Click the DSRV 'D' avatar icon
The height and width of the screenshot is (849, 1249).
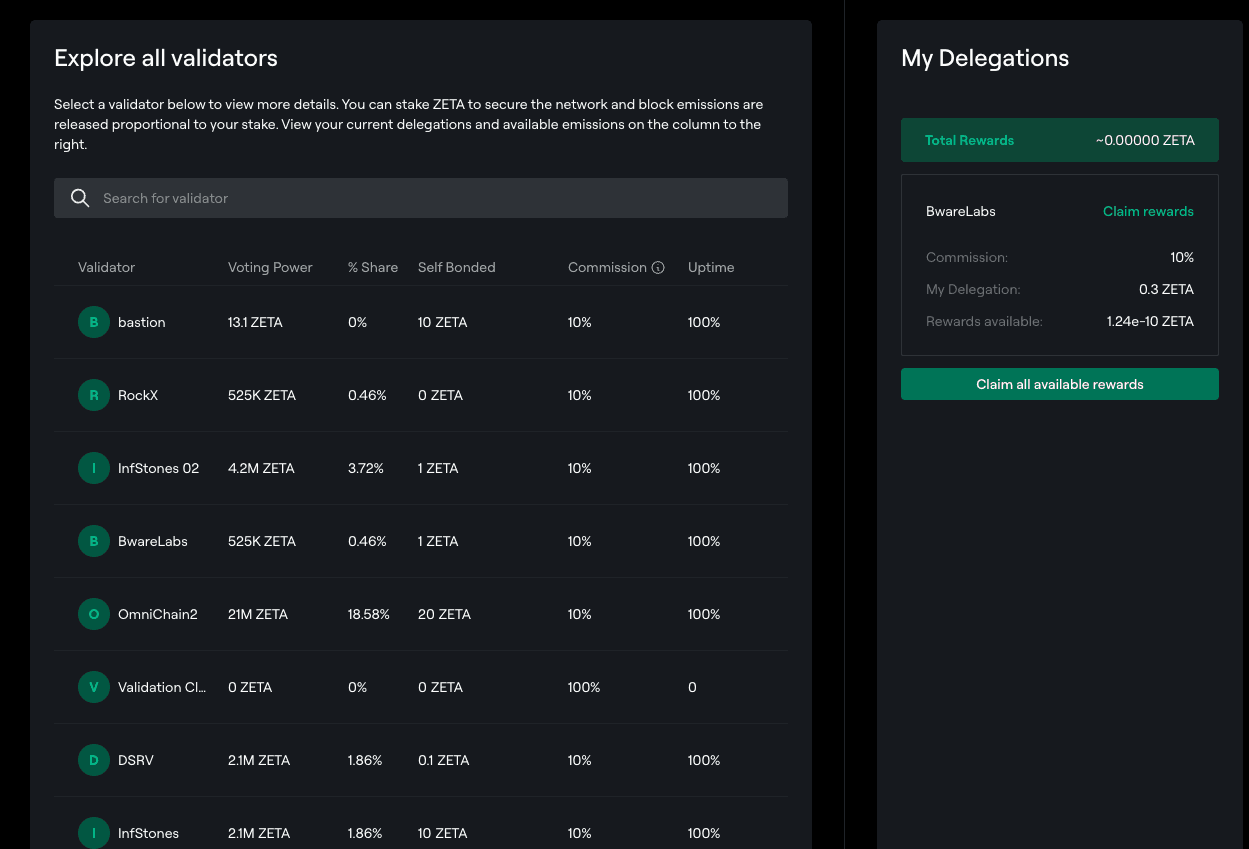94,760
